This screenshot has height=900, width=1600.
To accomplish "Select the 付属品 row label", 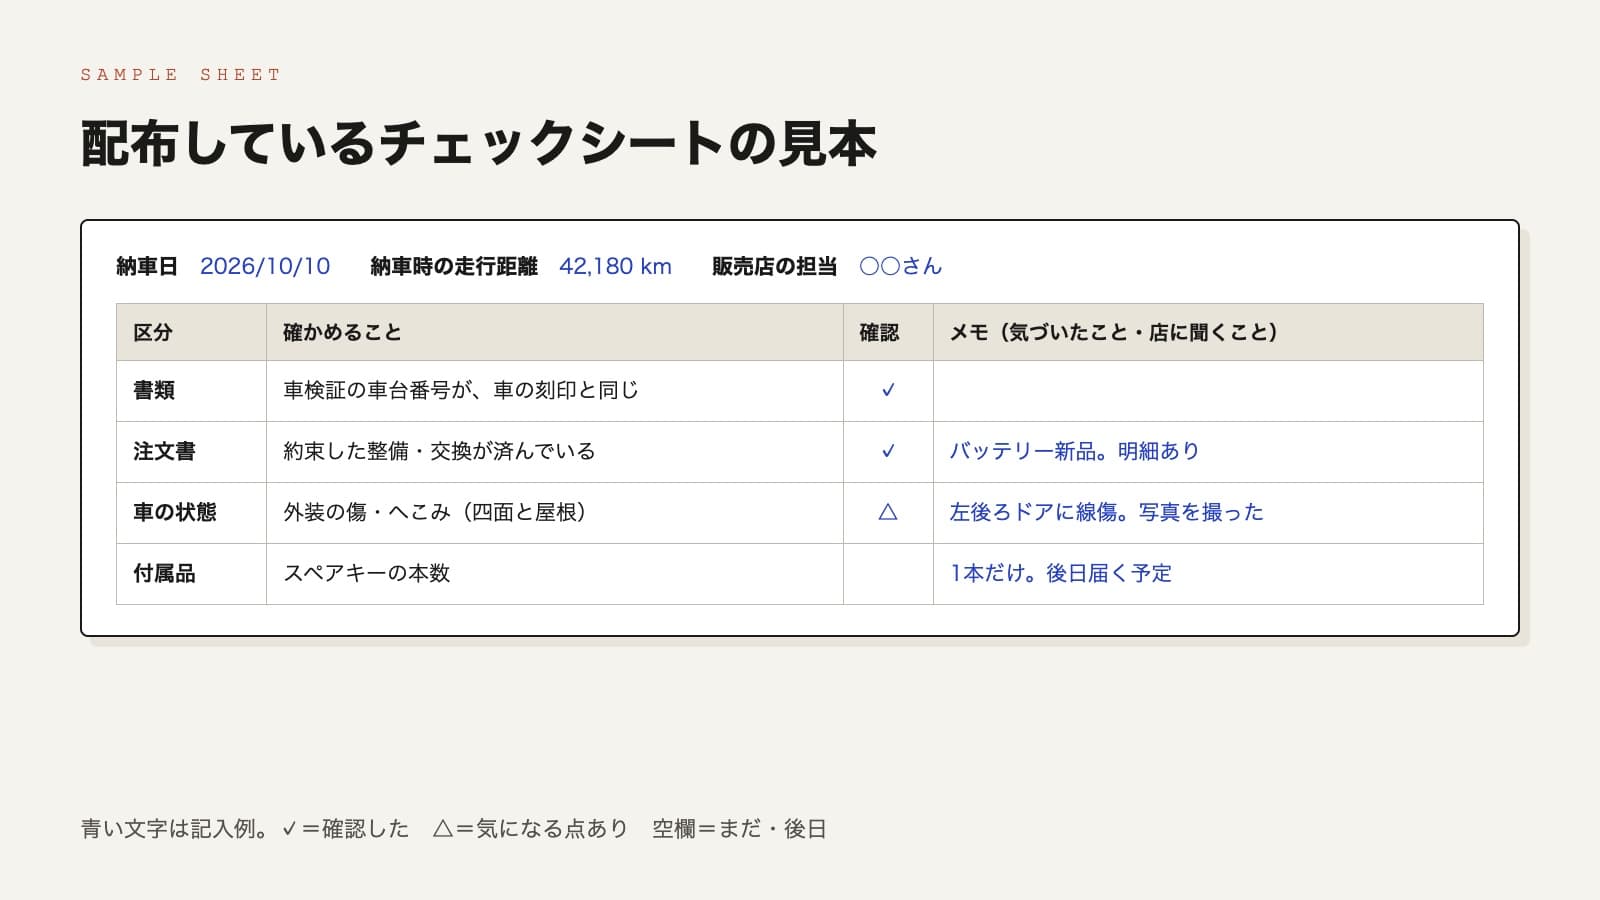I will click(164, 573).
